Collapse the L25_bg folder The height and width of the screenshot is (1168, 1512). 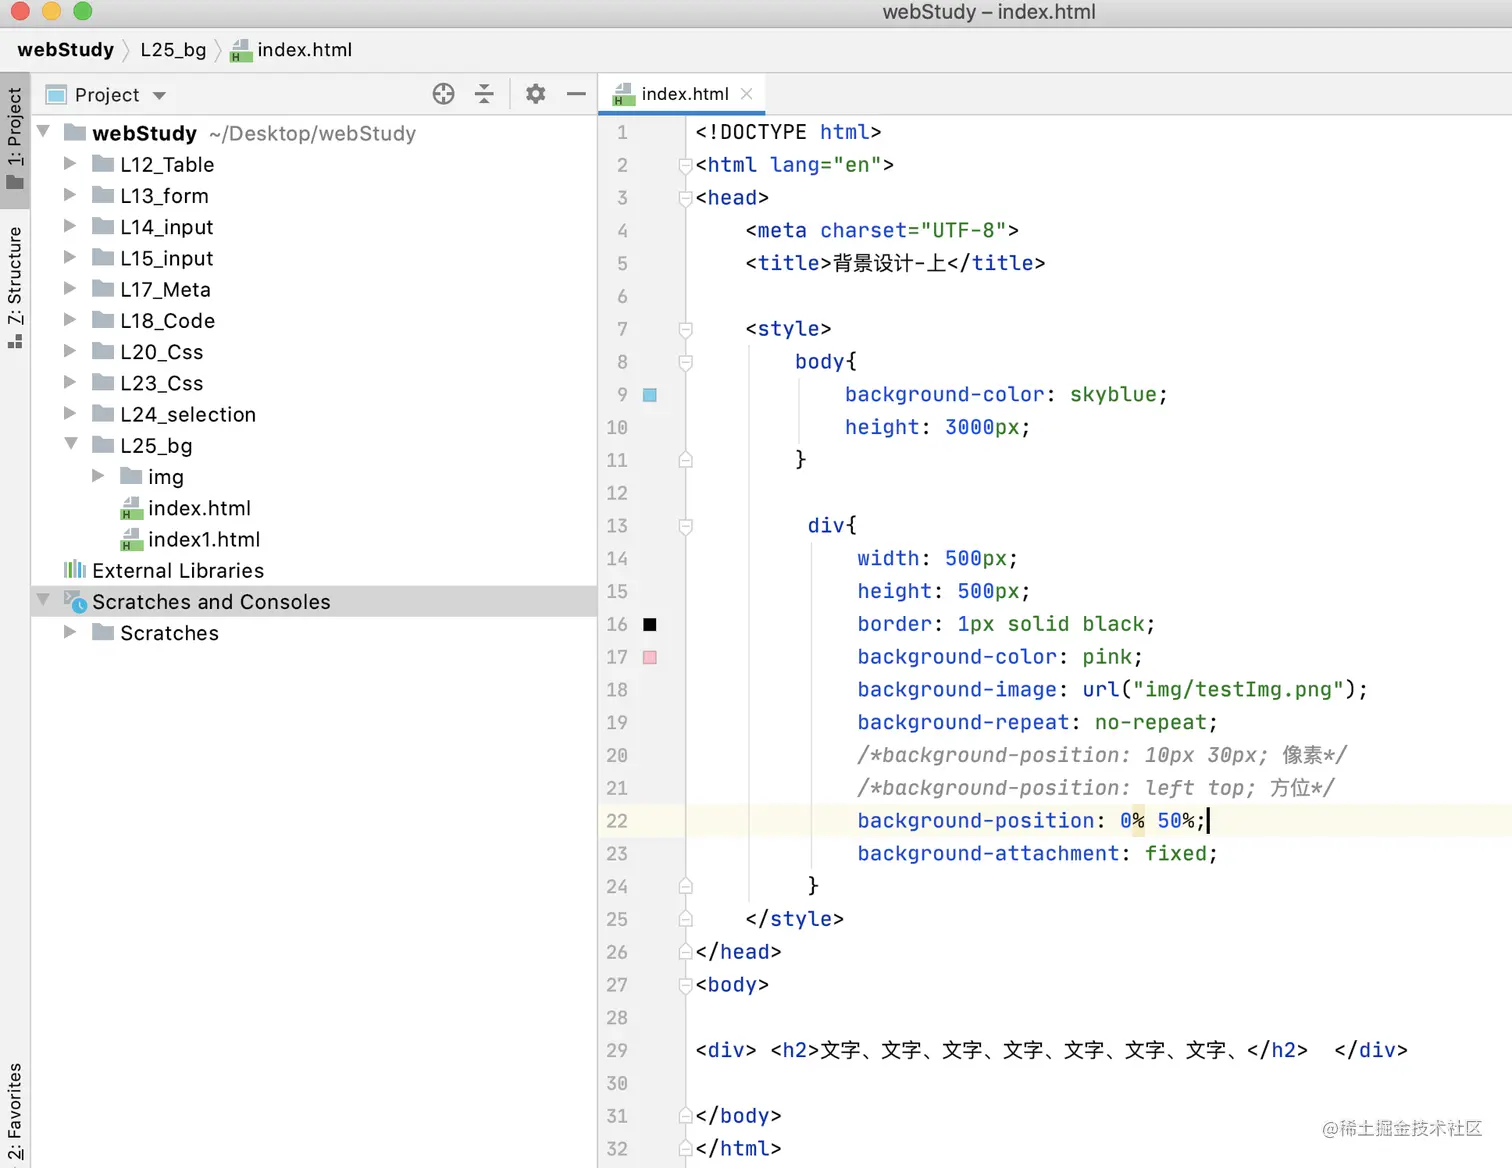(70, 444)
